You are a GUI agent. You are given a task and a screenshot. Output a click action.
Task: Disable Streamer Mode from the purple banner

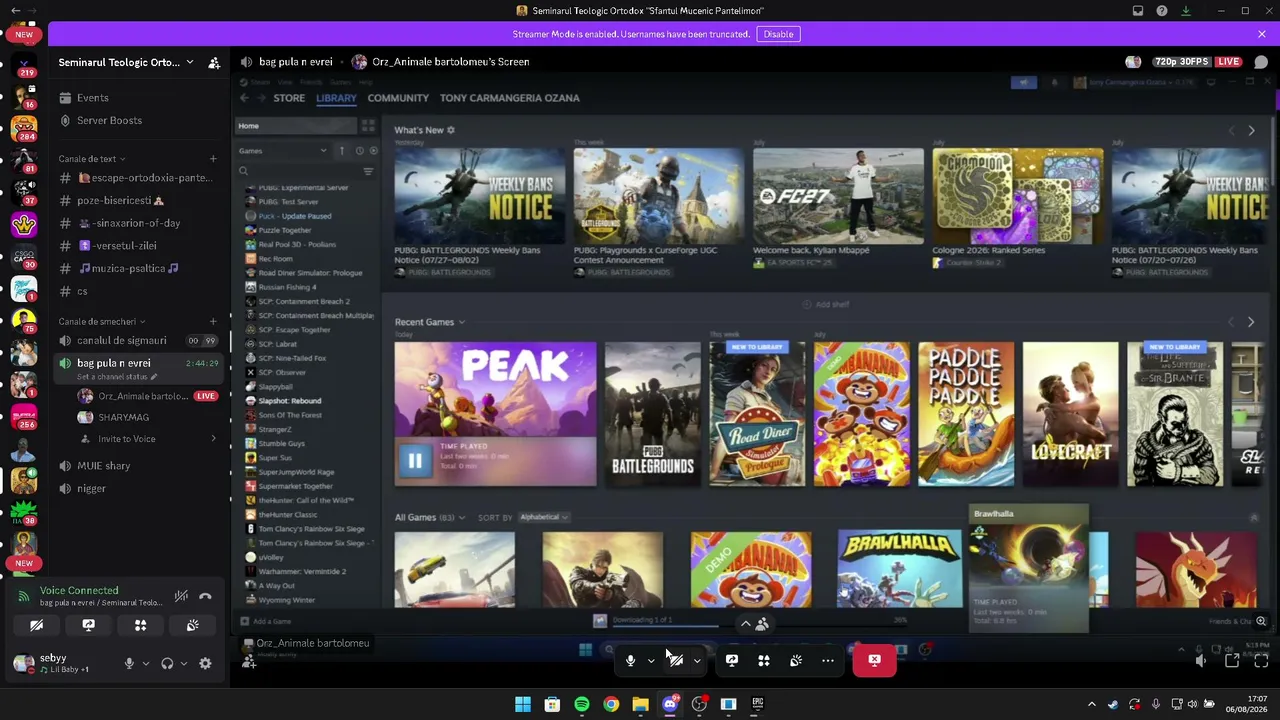(778, 34)
